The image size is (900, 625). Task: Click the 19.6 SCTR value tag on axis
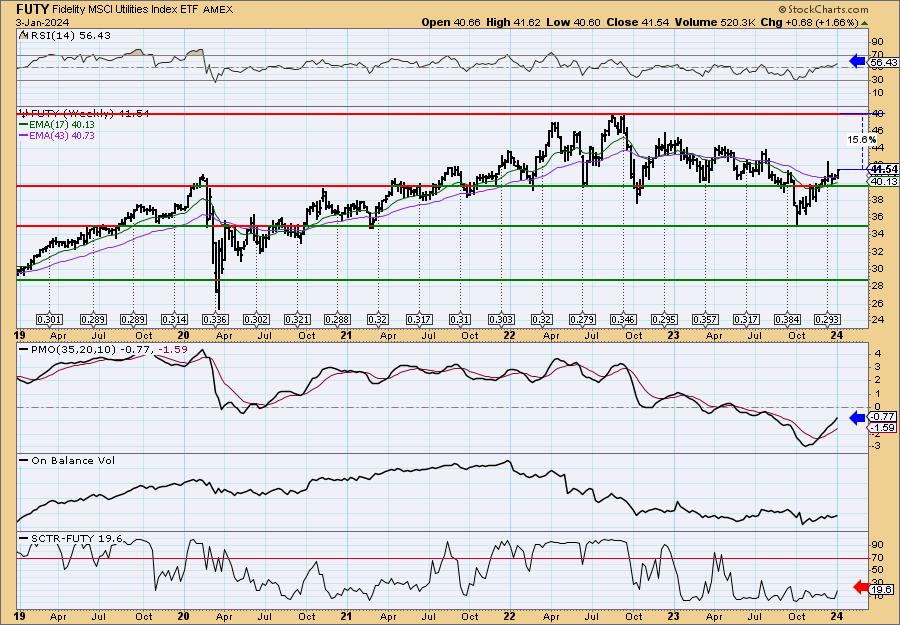click(x=883, y=589)
